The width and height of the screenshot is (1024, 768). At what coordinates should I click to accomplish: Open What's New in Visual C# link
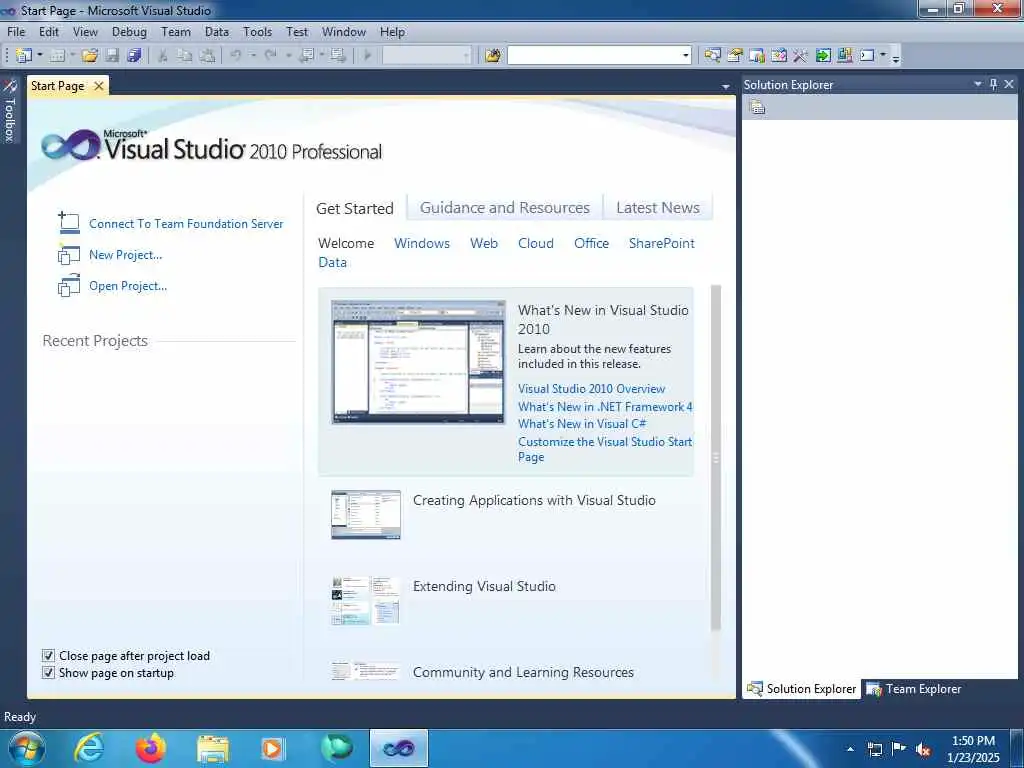(582, 424)
